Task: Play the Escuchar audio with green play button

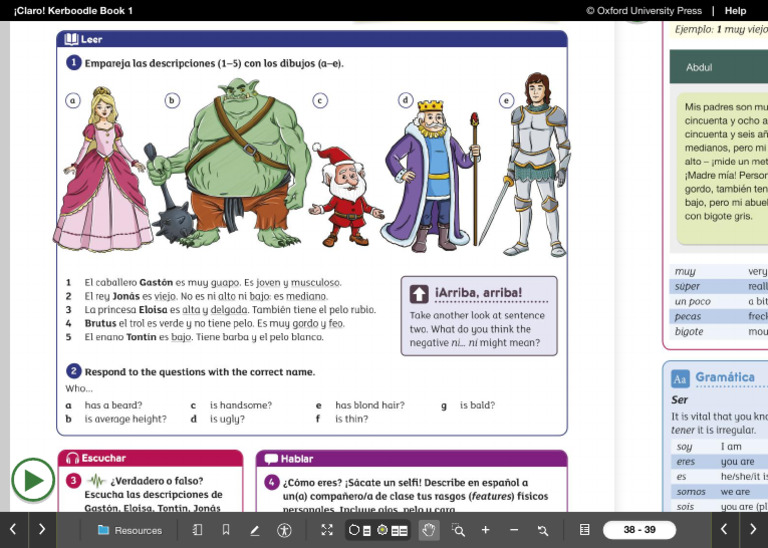Action: pos(33,480)
